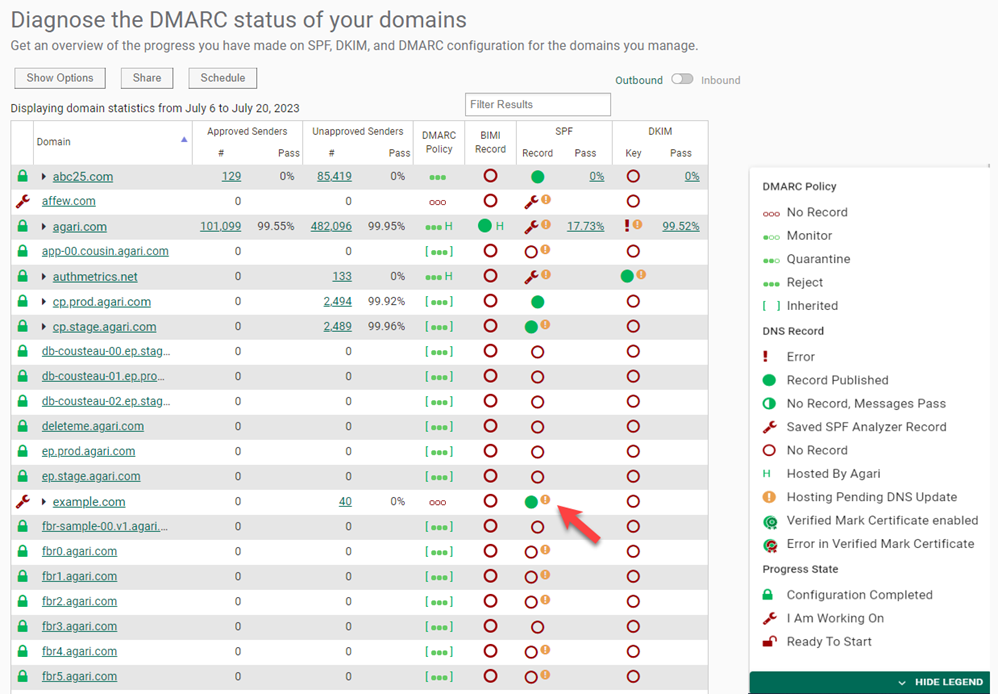Viewport: 998px width, 694px height.
Task: Open the app-00.cousin.agari.com domain link
Action: tap(105, 251)
